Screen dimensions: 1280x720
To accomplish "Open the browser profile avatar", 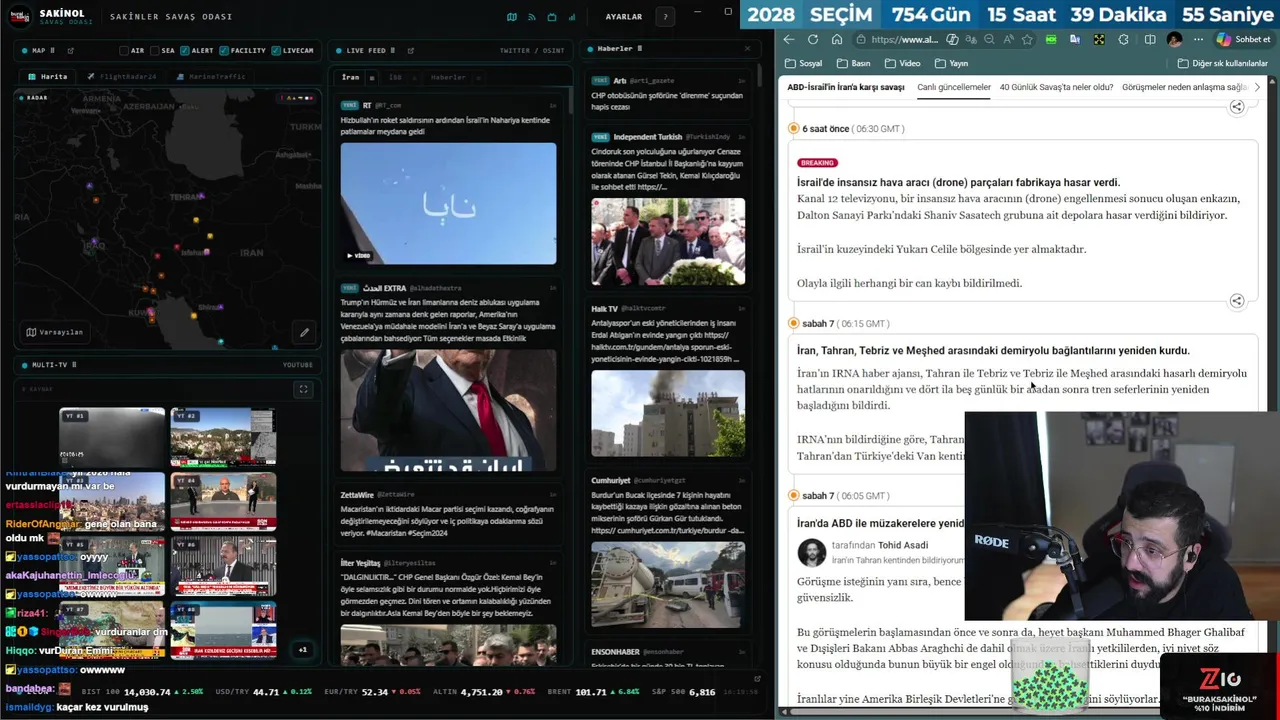I will point(1174,40).
